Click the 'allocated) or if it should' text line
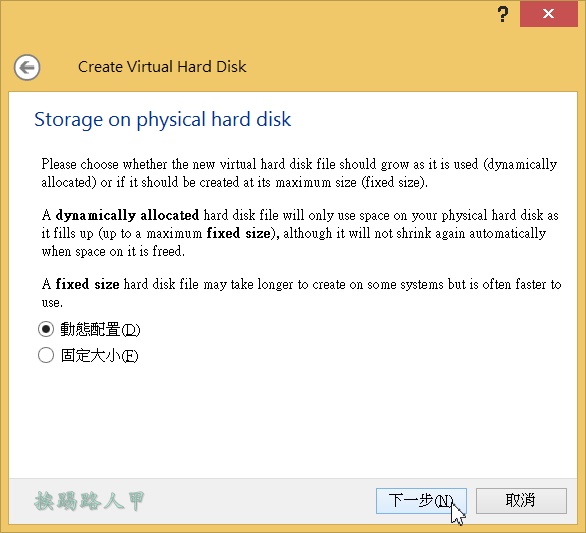This screenshot has width=586, height=533. (x=234, y=182)
